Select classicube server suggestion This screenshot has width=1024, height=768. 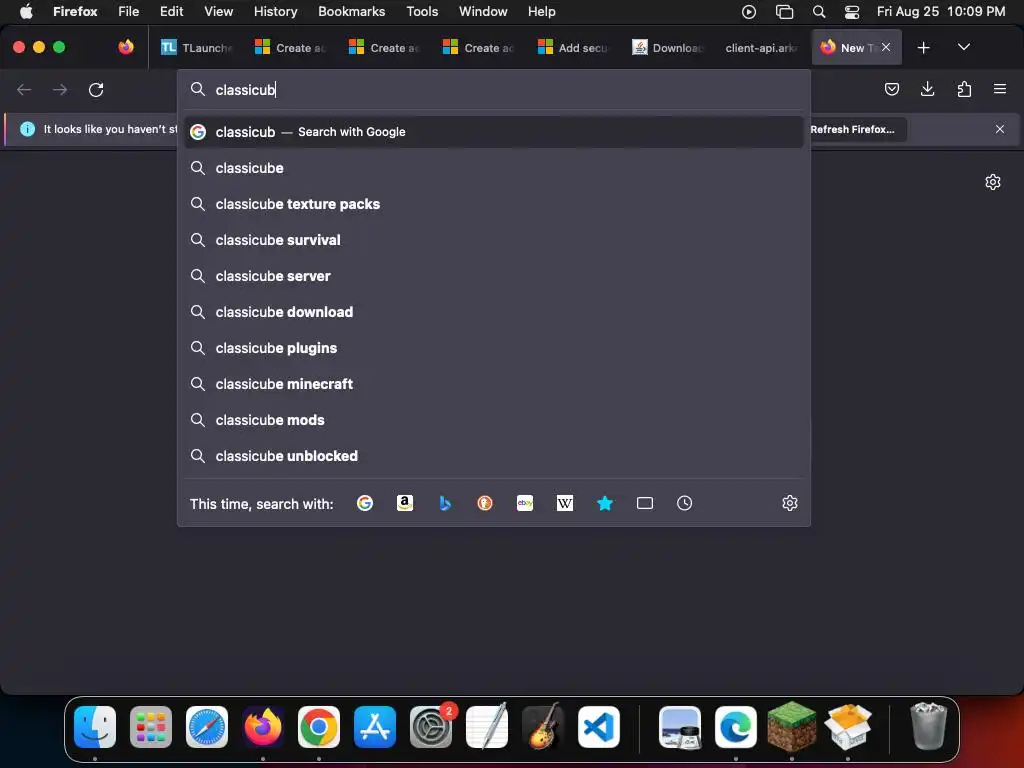pyautogui.click(x=494, y=276)
